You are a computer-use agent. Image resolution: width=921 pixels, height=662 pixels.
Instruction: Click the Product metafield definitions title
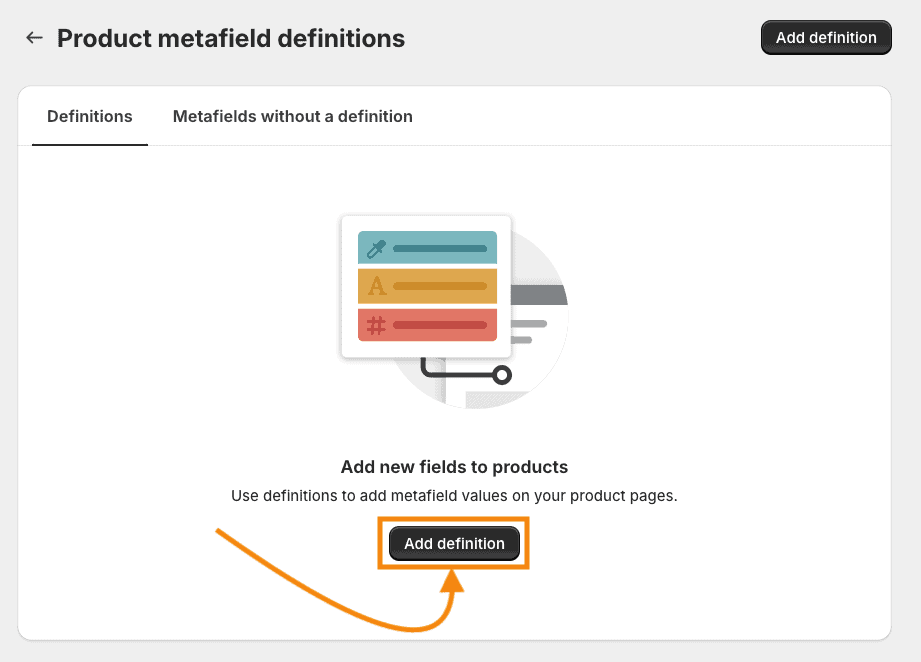[231, 38]
